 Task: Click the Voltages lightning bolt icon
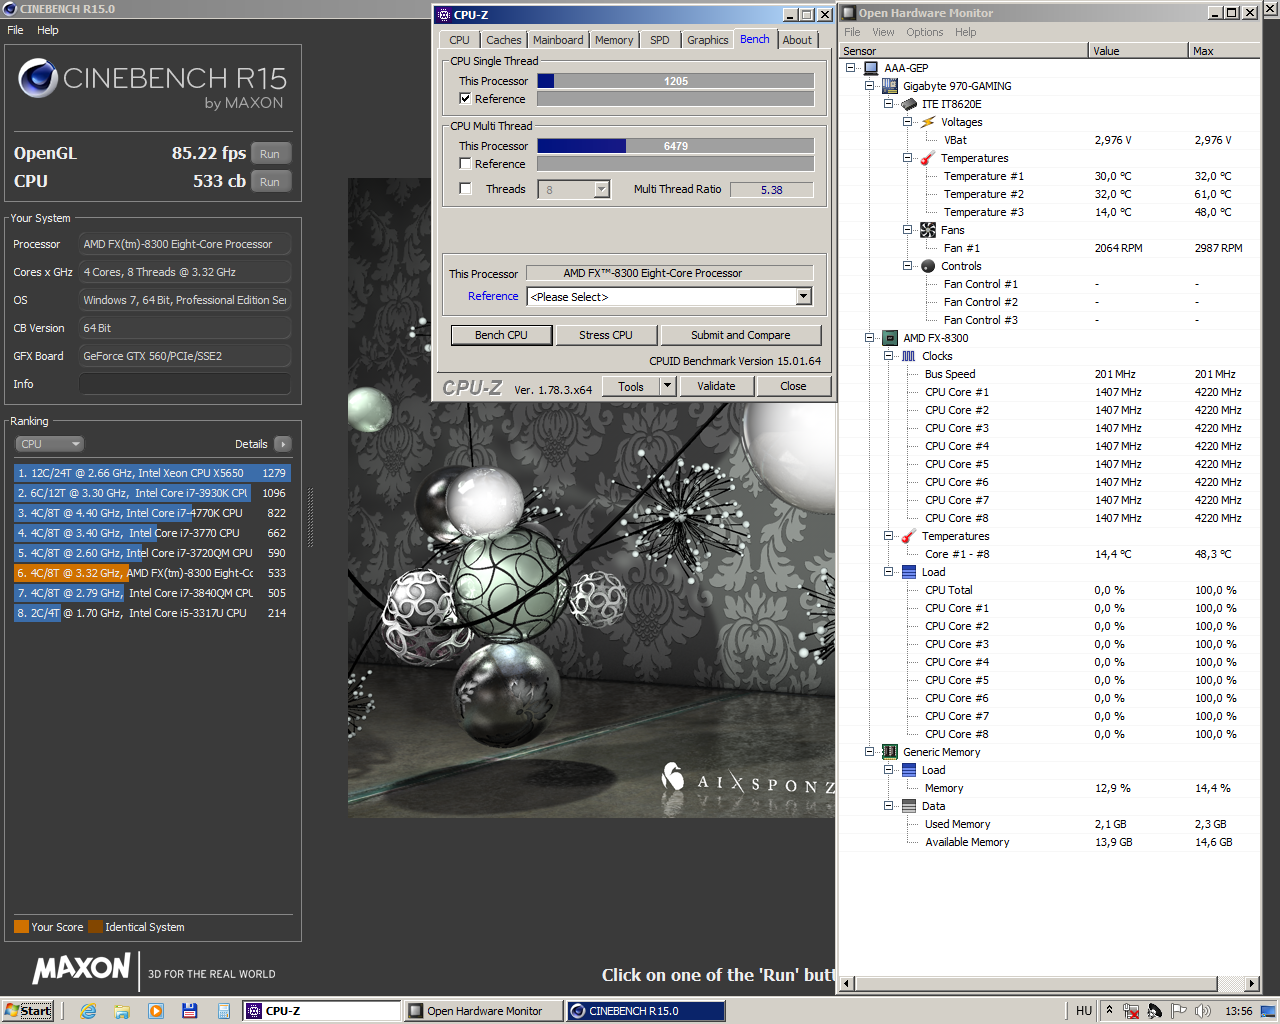click(x=928, y=122)
